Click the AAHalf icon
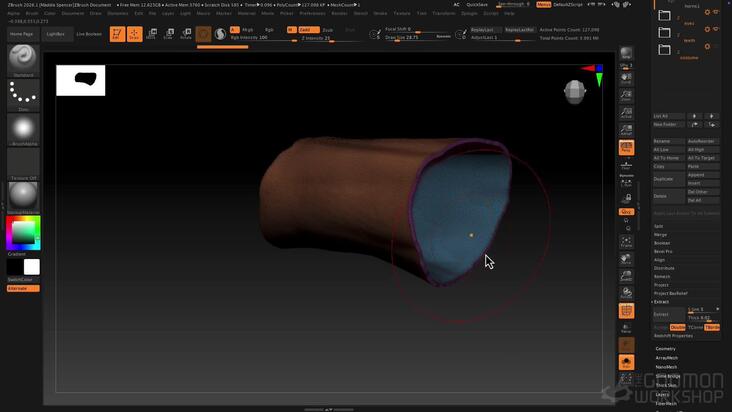Viewport: 732px width, 412px height. 626,130
